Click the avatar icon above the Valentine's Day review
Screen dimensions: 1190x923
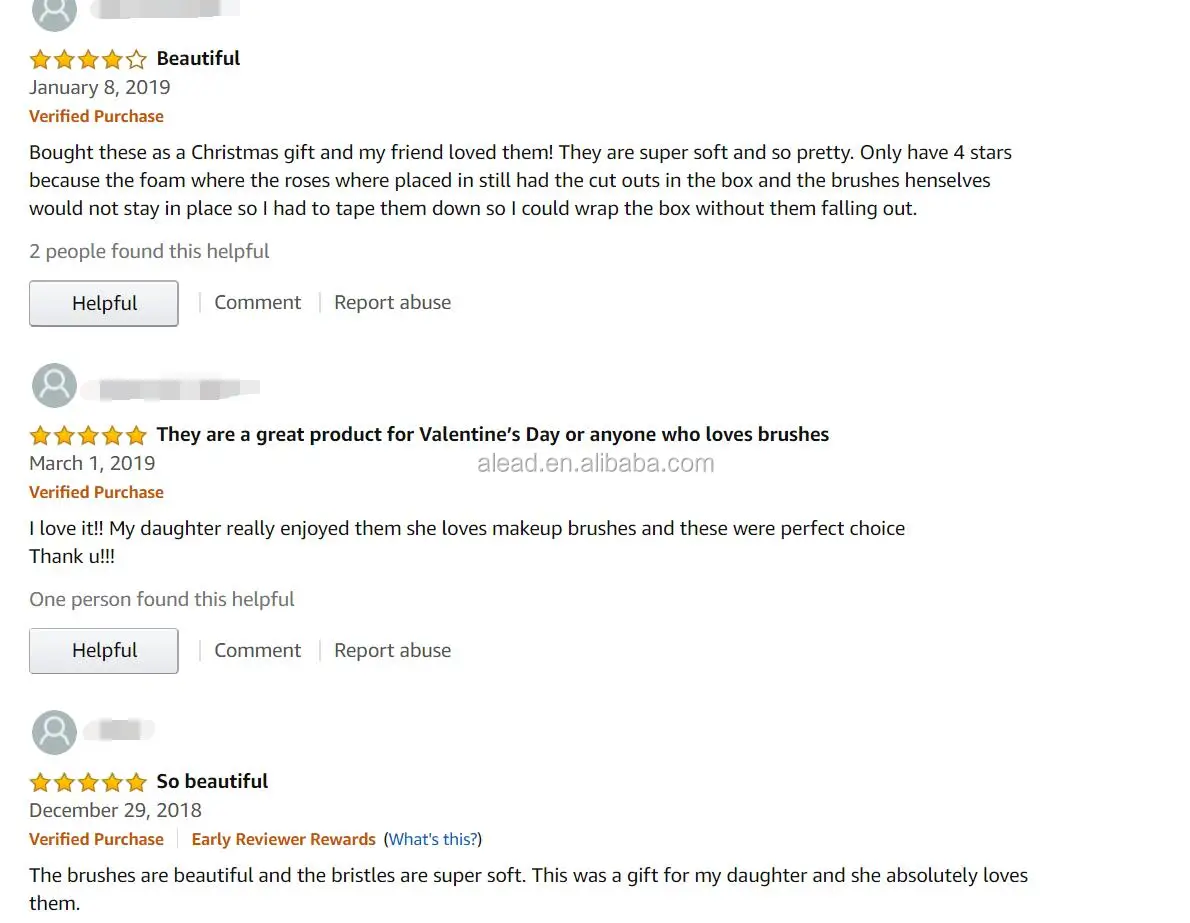pos(54,385)
